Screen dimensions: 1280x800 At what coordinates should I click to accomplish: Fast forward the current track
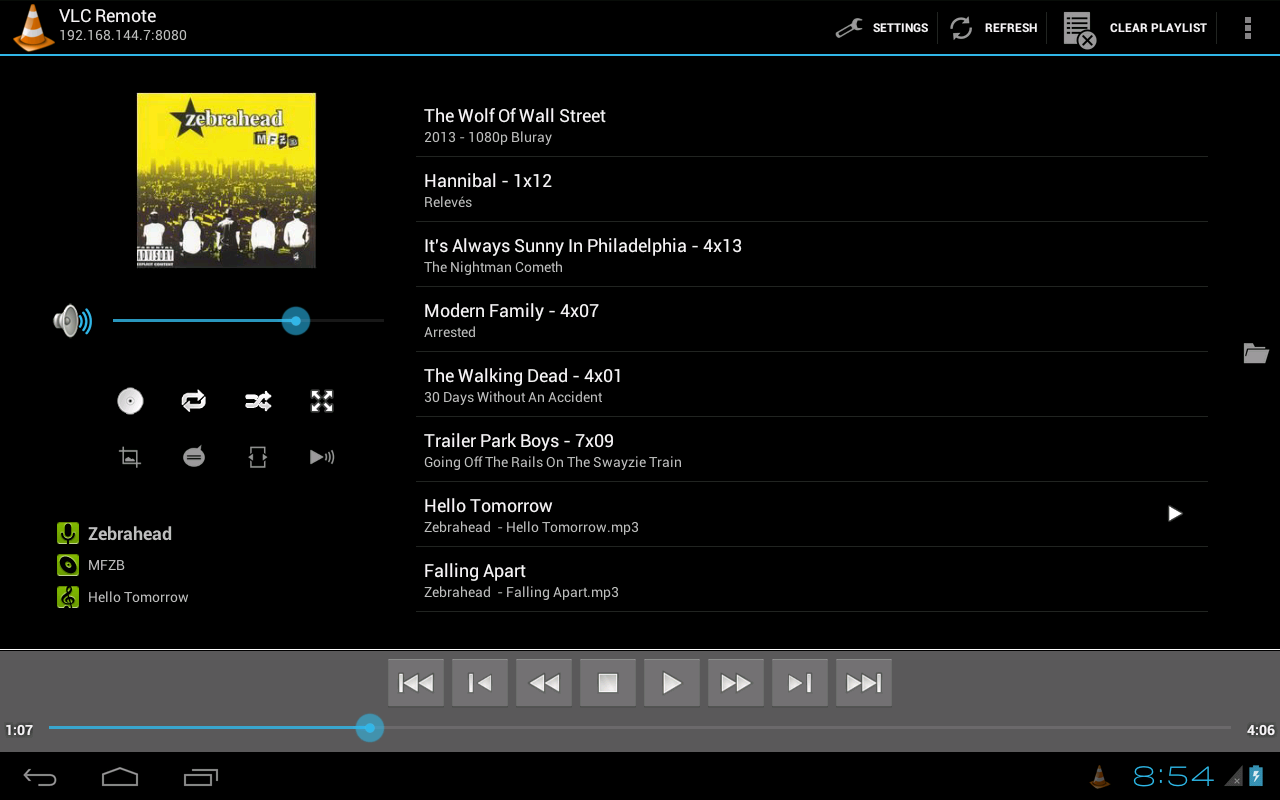point(736,683)
